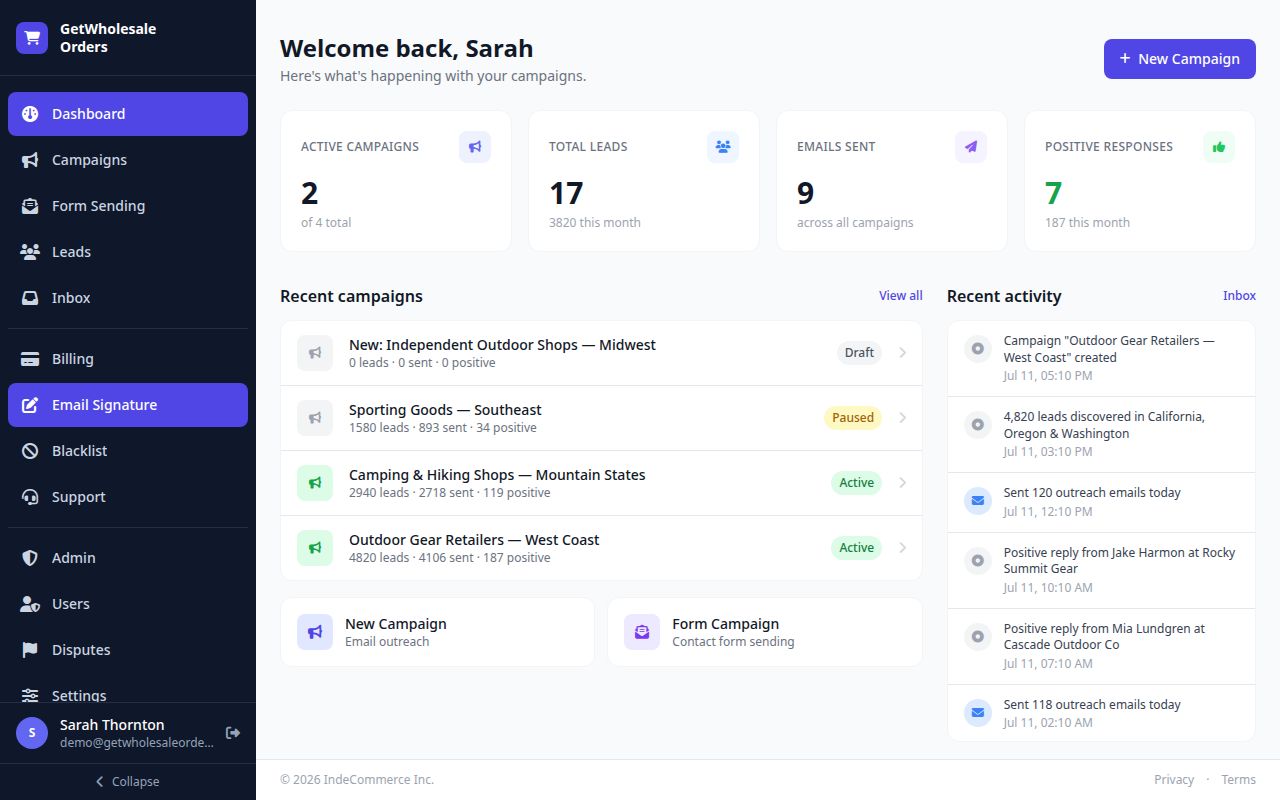Open the 'Campaign Outdoor Gear Retailers created' activity
This screenshot has width=1280, height=800.
[1101, 359]
